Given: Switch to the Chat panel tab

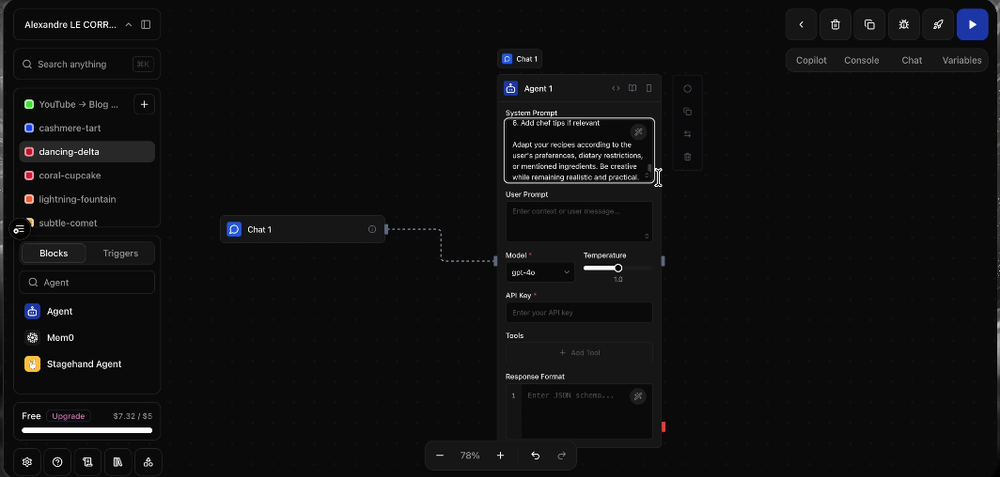Looking at the screenshot, I should point(912,61).
